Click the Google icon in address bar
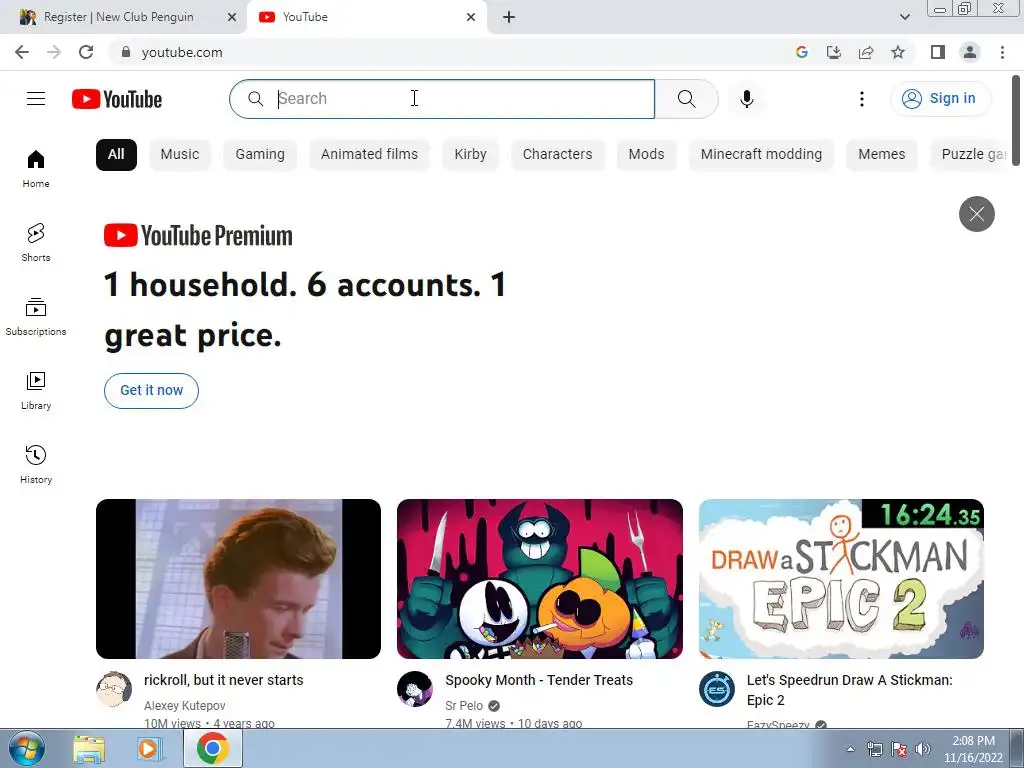Image resolution: width=1024 pixels, height=768 pixels. pyautogui.click(x=802, y=52)
